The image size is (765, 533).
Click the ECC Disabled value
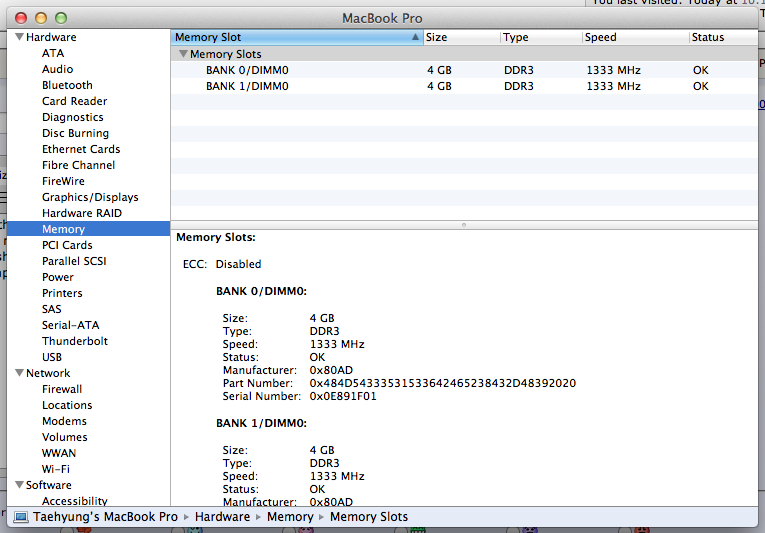point(239,264)
